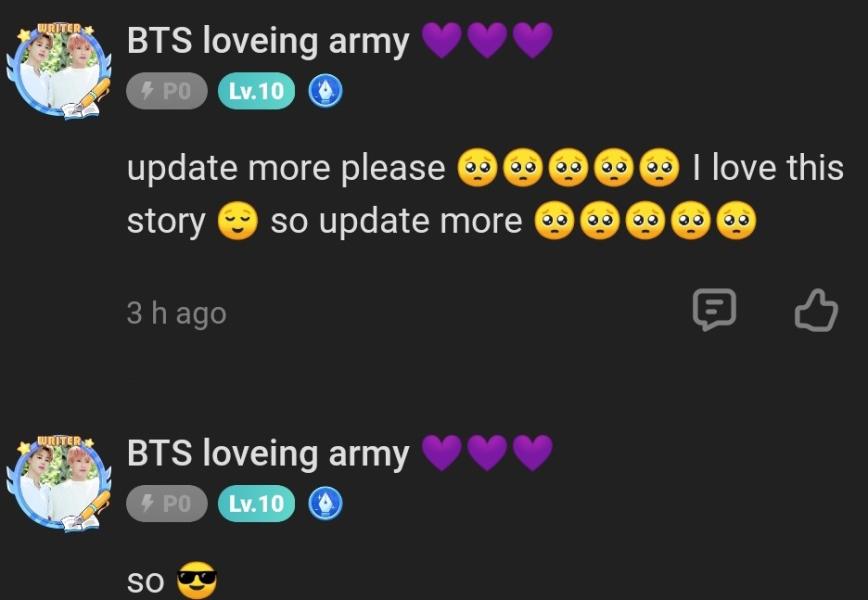The height and width of the screenshot is (600, 868).
Task: Tap the second P0 power badge
Action: pos(167,503)
